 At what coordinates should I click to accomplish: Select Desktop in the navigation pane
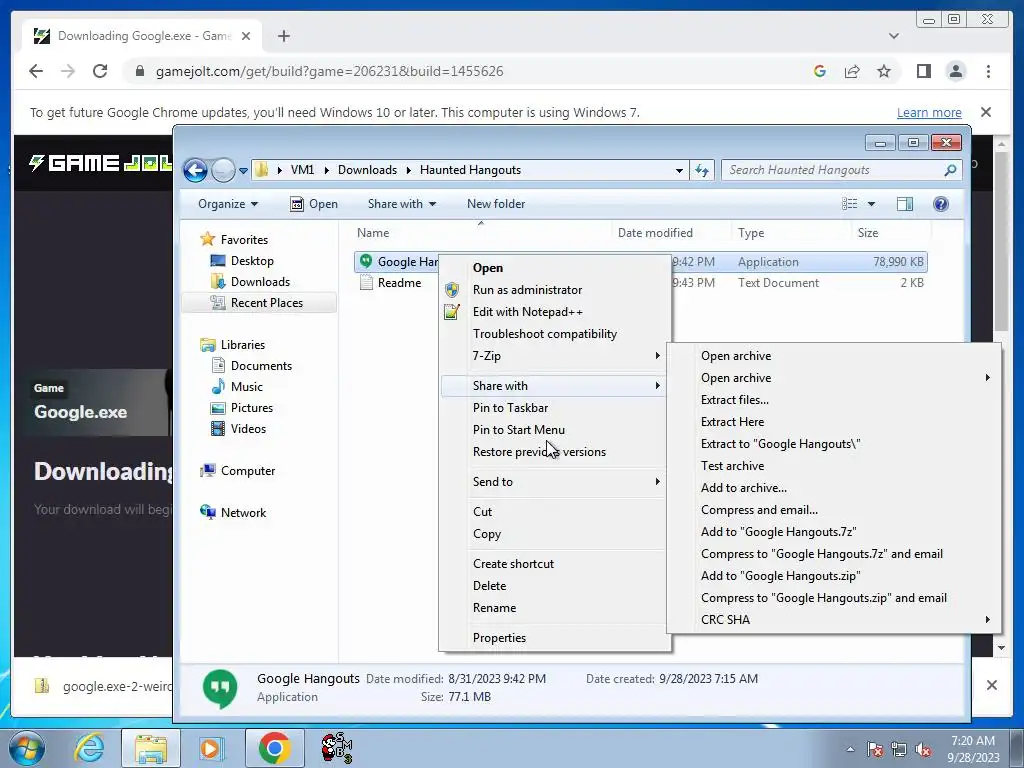pos(242,261)
